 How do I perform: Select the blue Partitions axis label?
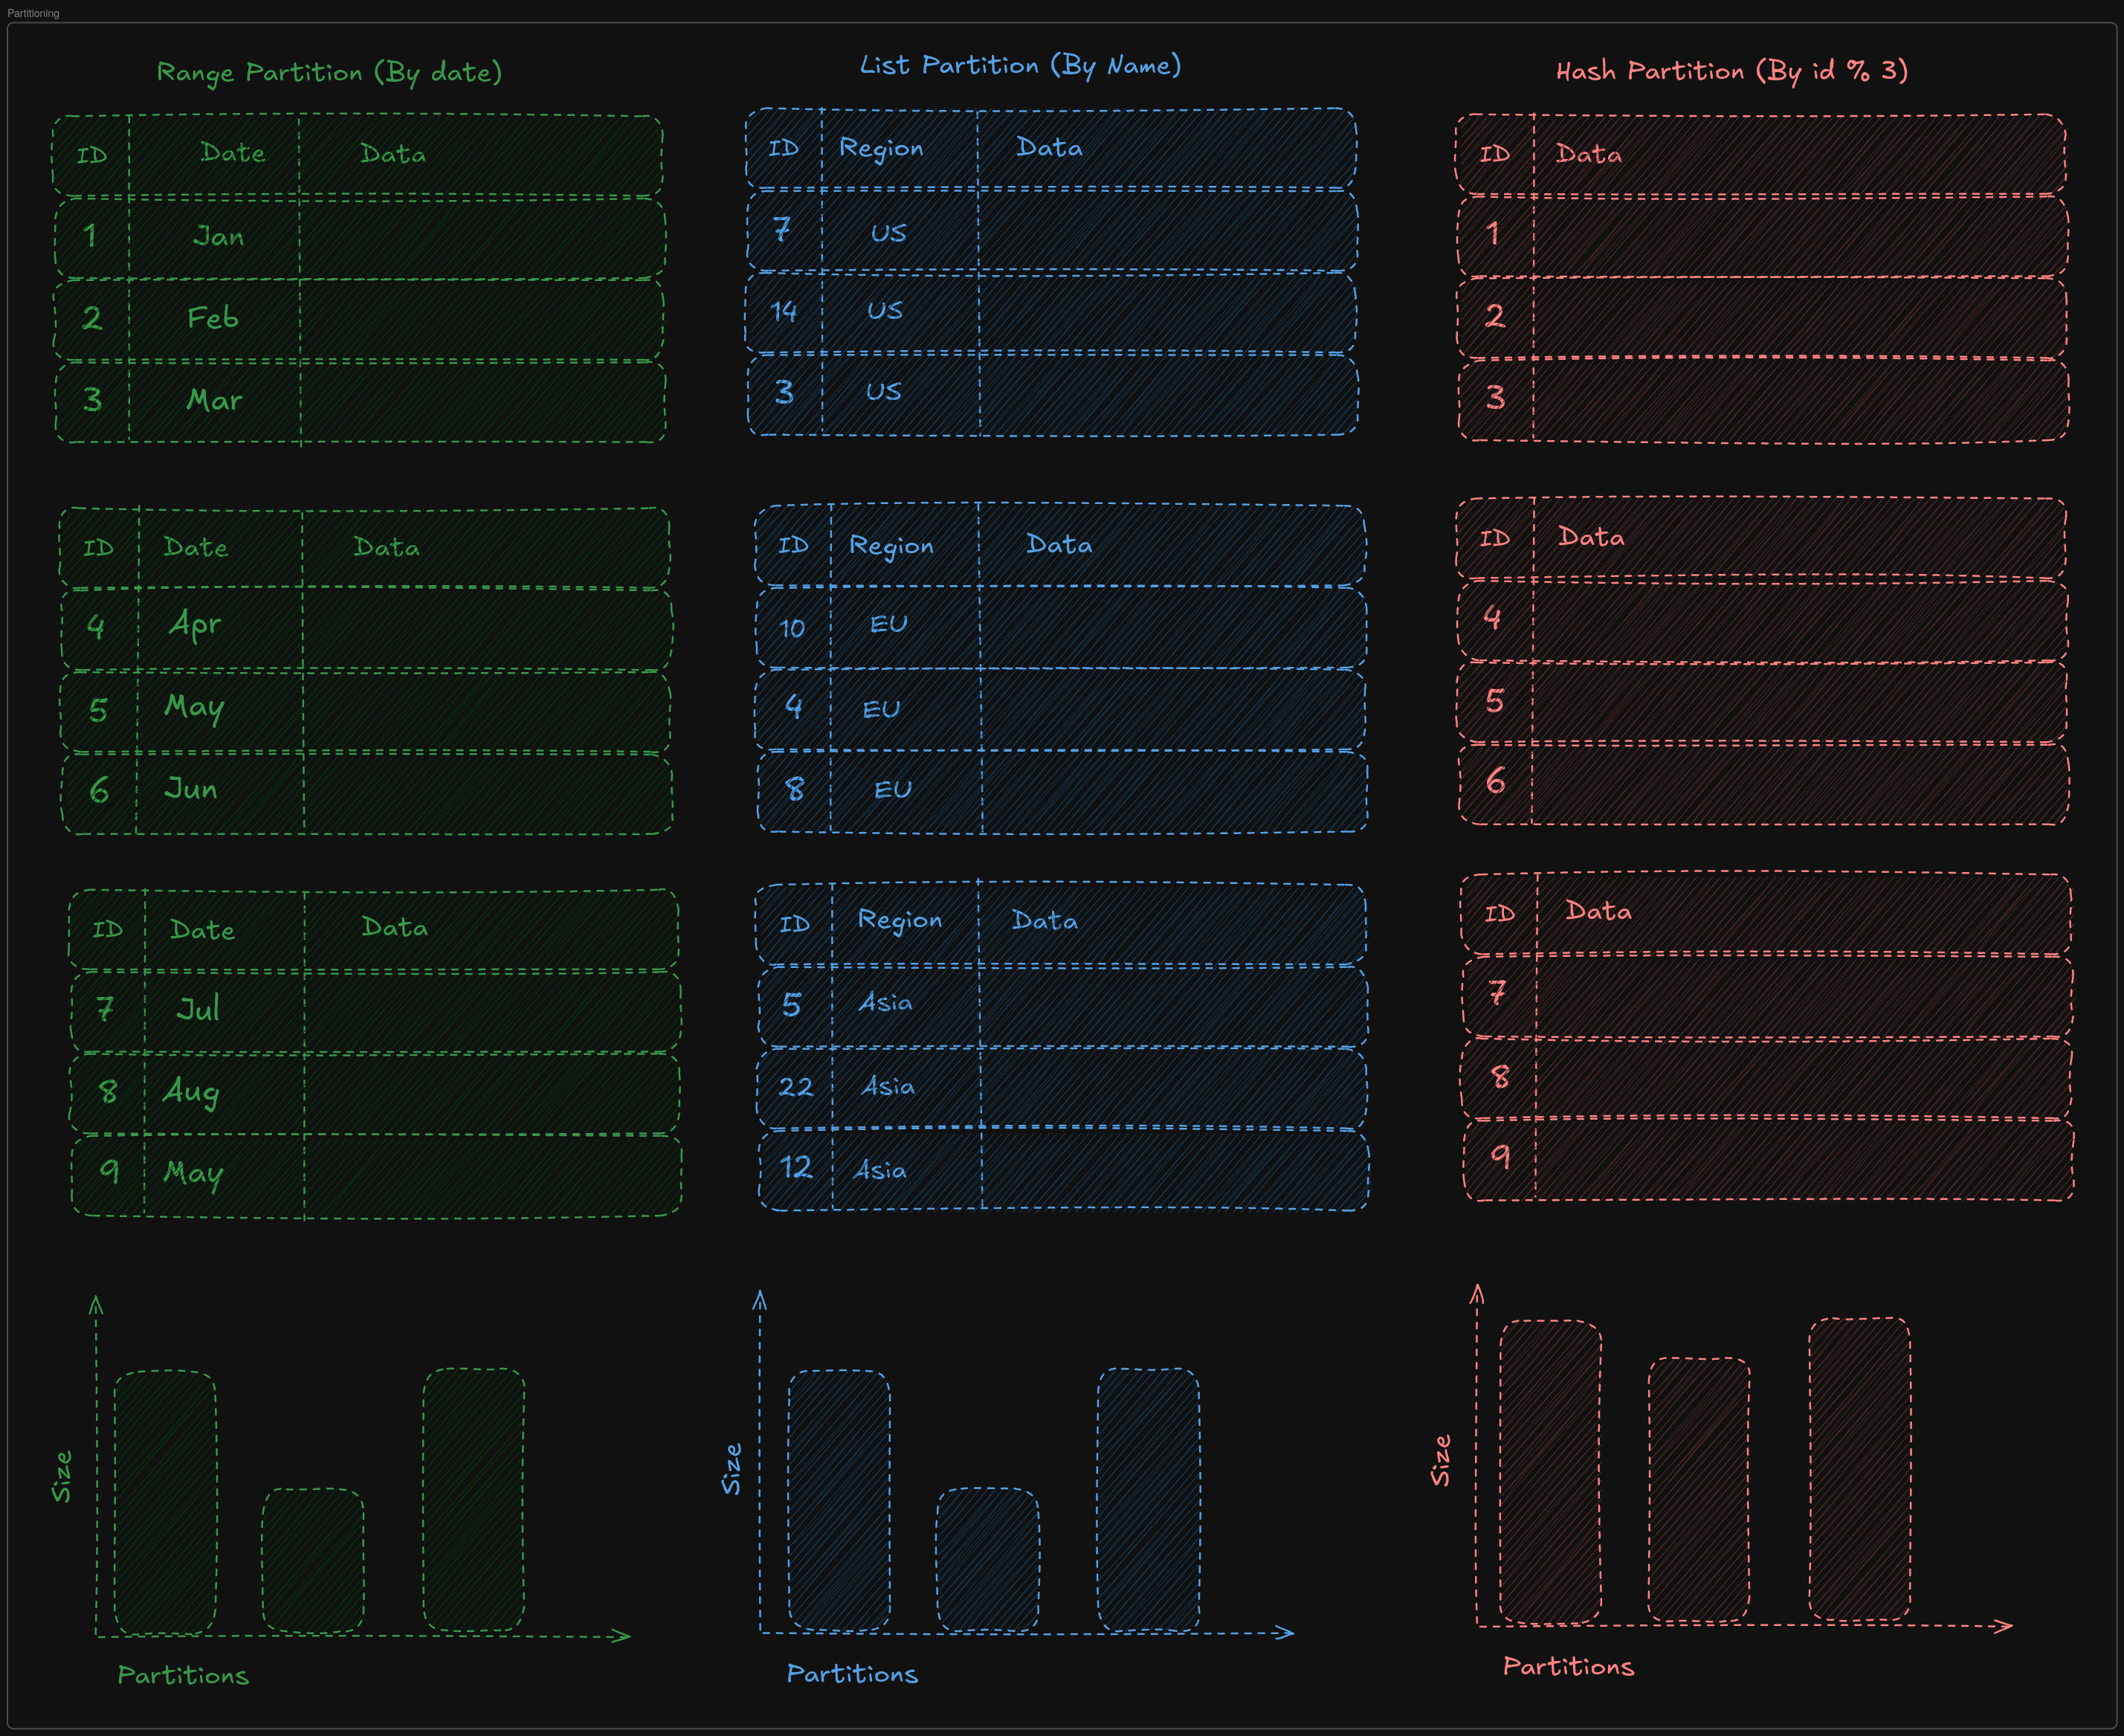[852, 1674]
